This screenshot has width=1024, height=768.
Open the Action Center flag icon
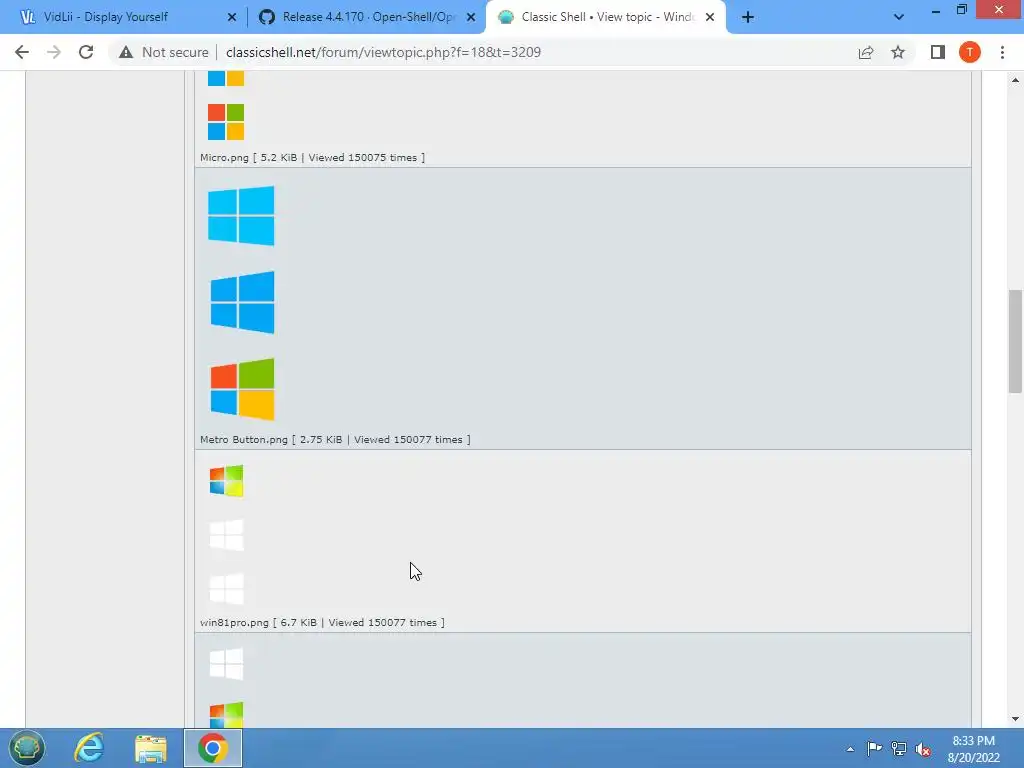tap(874, 749)
